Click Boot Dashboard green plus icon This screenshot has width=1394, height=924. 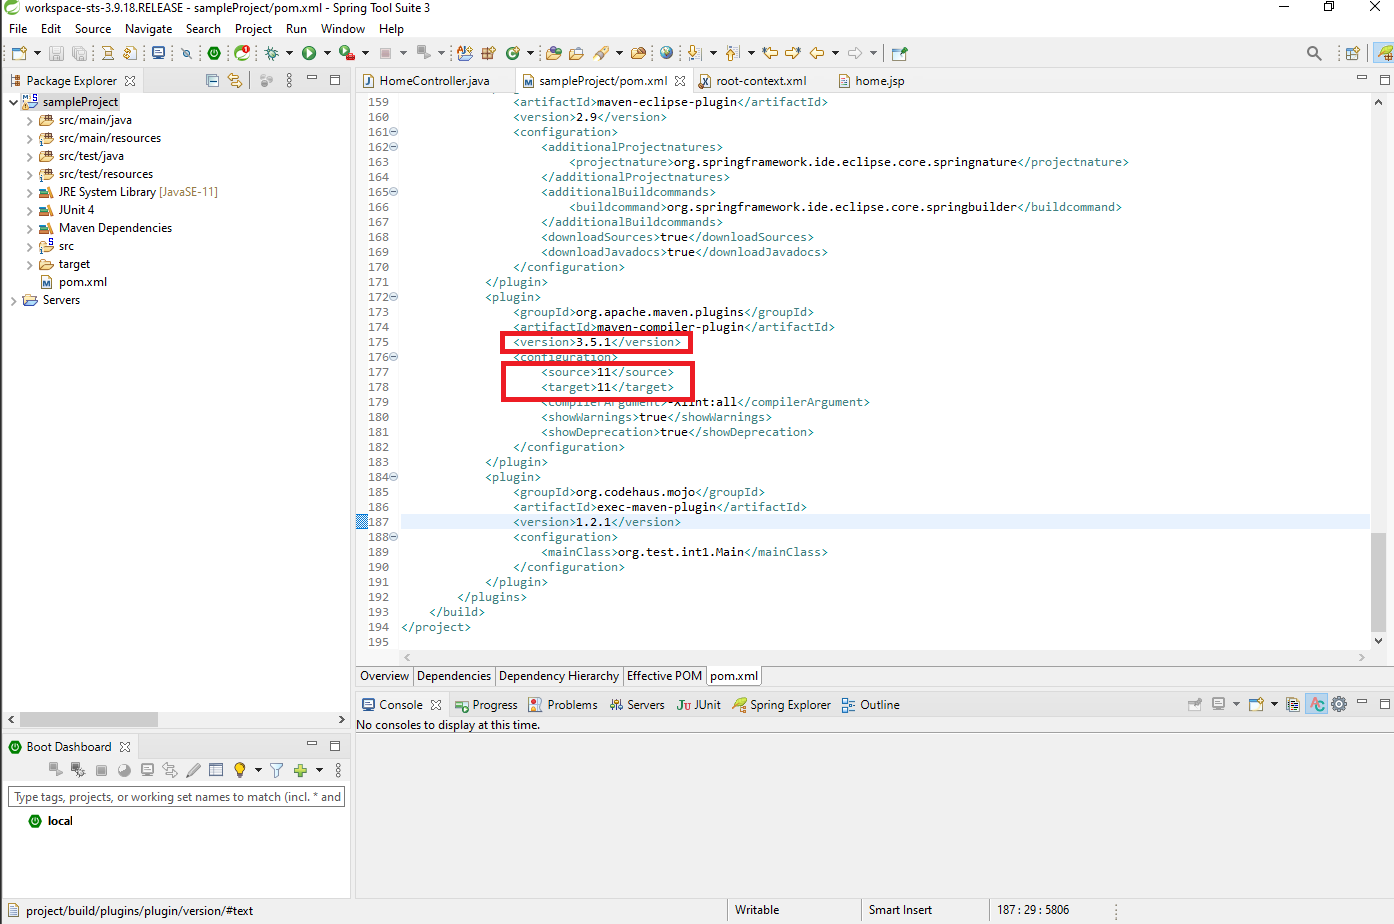click(300, 770)
